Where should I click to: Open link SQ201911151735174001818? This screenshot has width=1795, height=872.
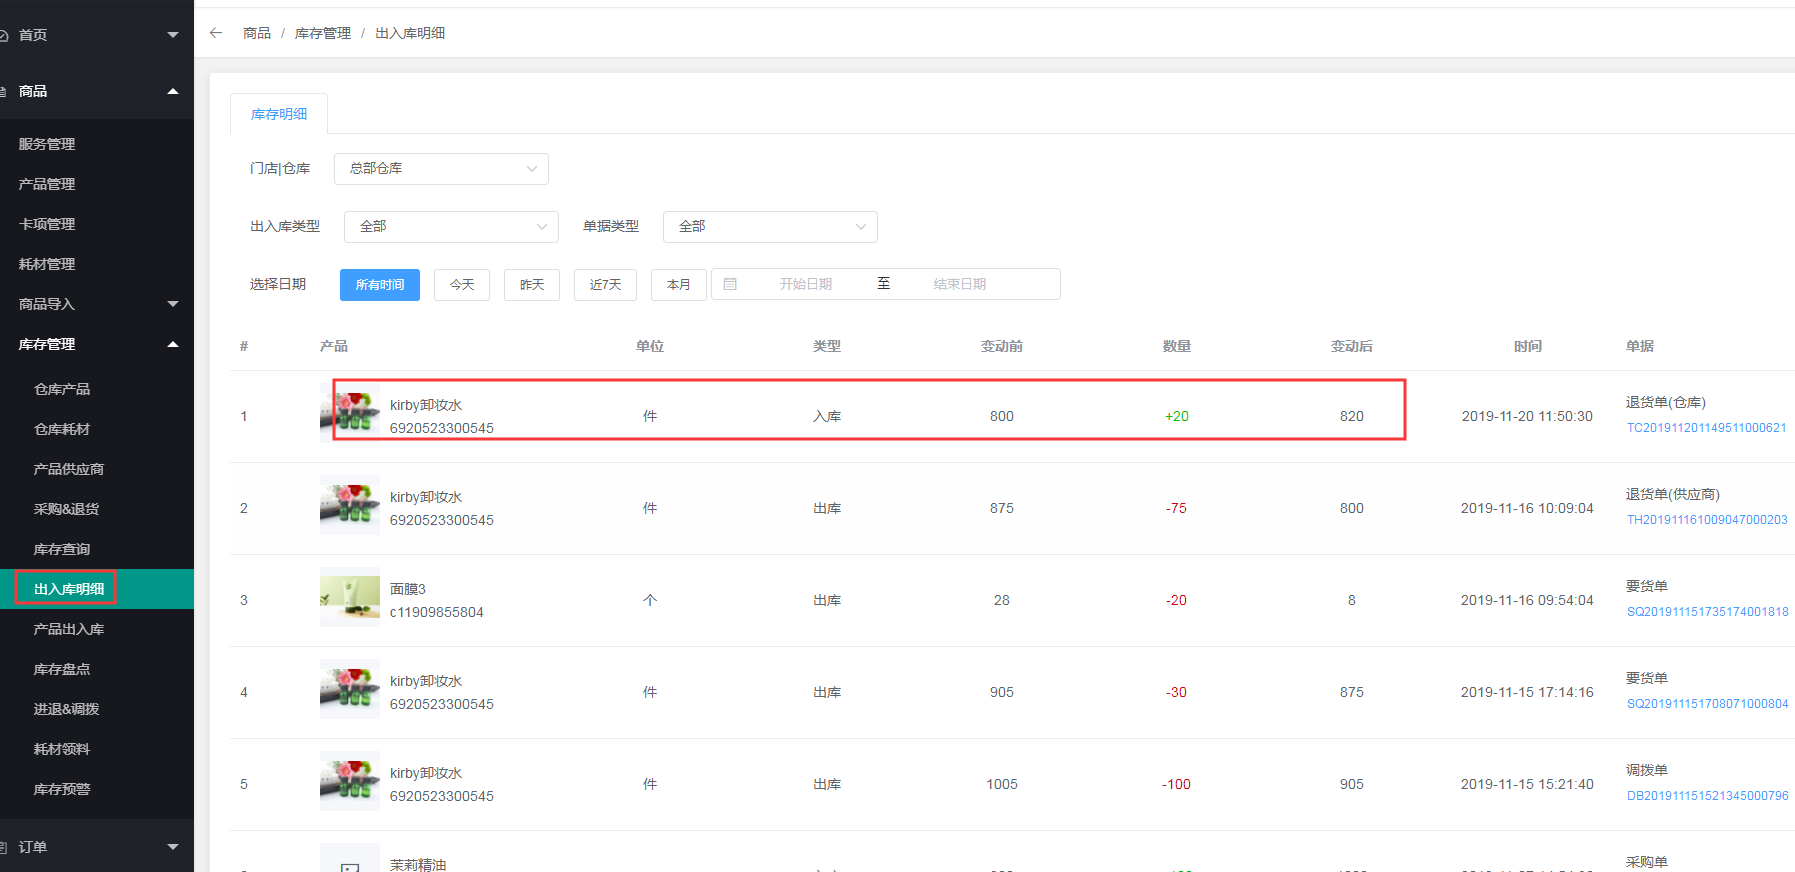(1707, 611)
